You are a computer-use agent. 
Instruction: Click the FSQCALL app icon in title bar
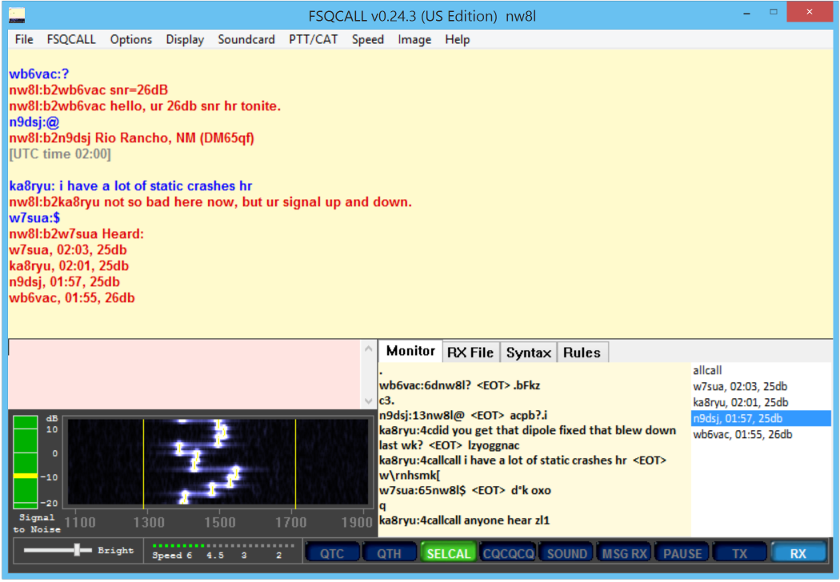tap(17, 15)
